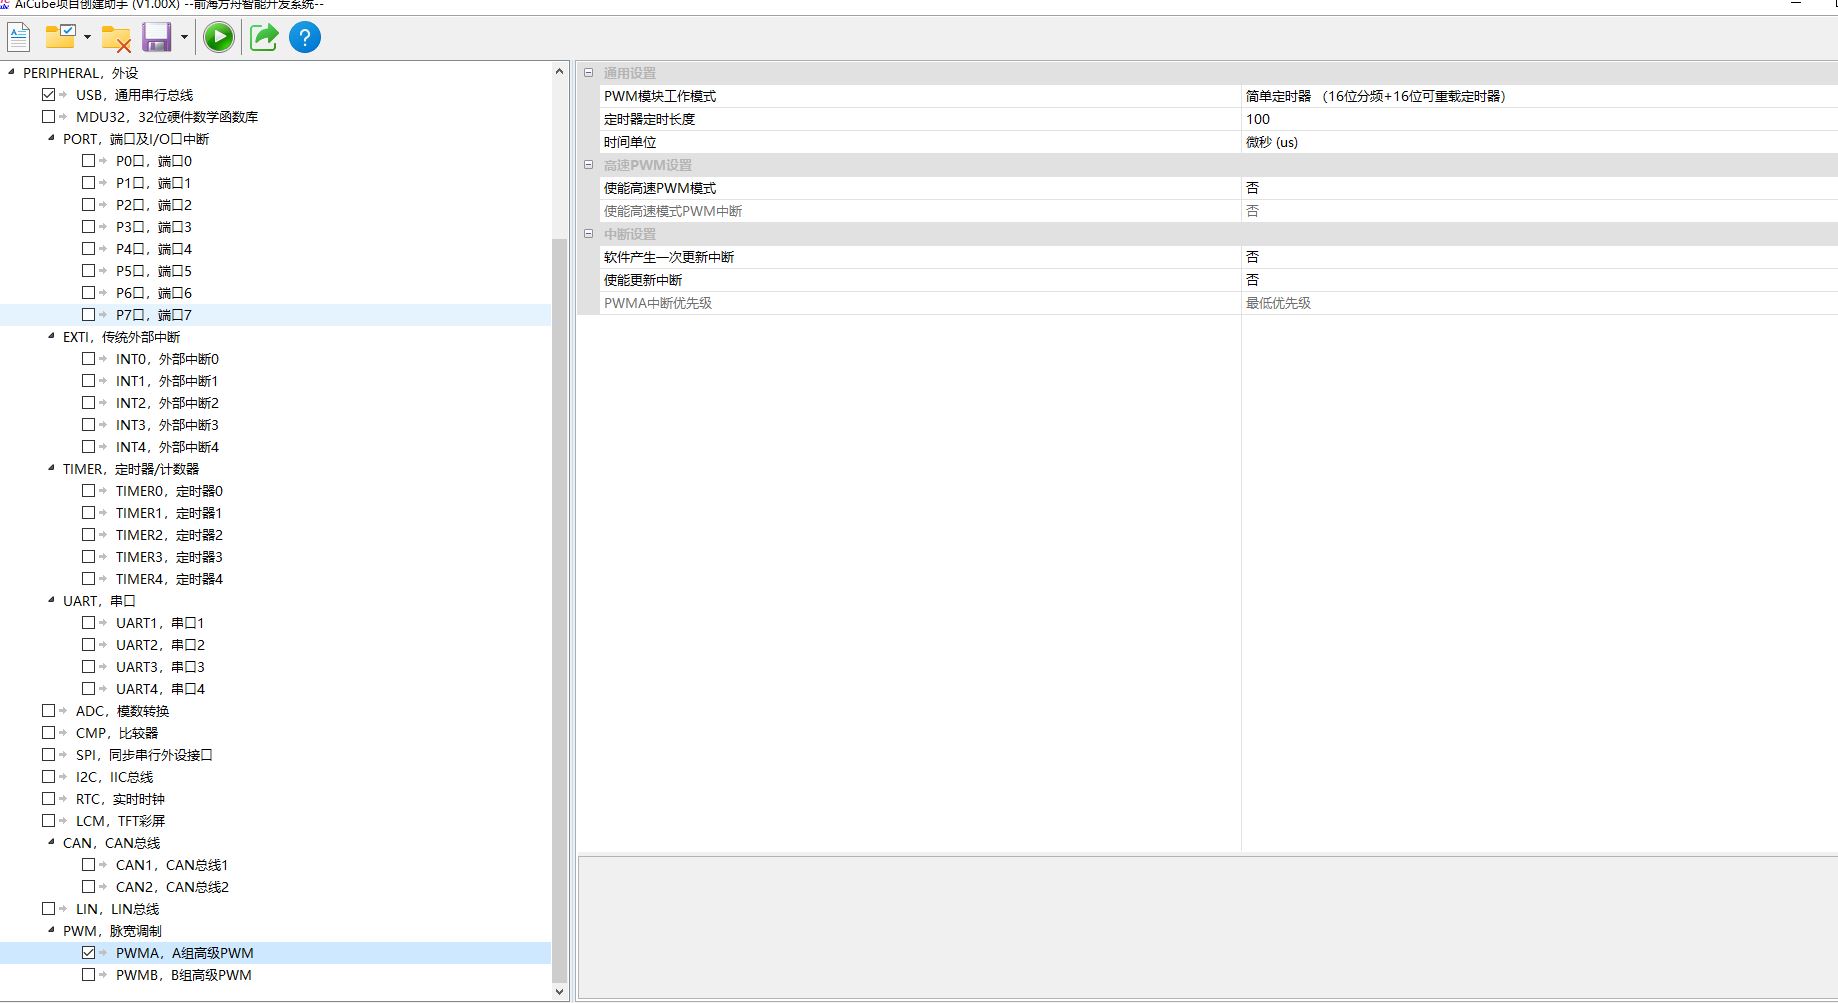Click the open project folder icon
The image size is (1838, 1003).
(x=60, y=38)
